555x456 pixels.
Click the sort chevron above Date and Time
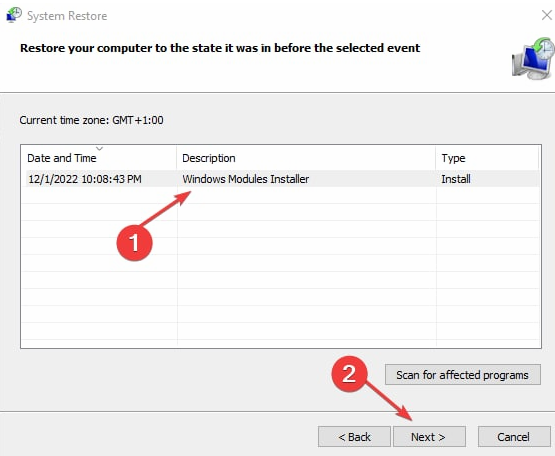pyautogui.click(x=99, y=148)
